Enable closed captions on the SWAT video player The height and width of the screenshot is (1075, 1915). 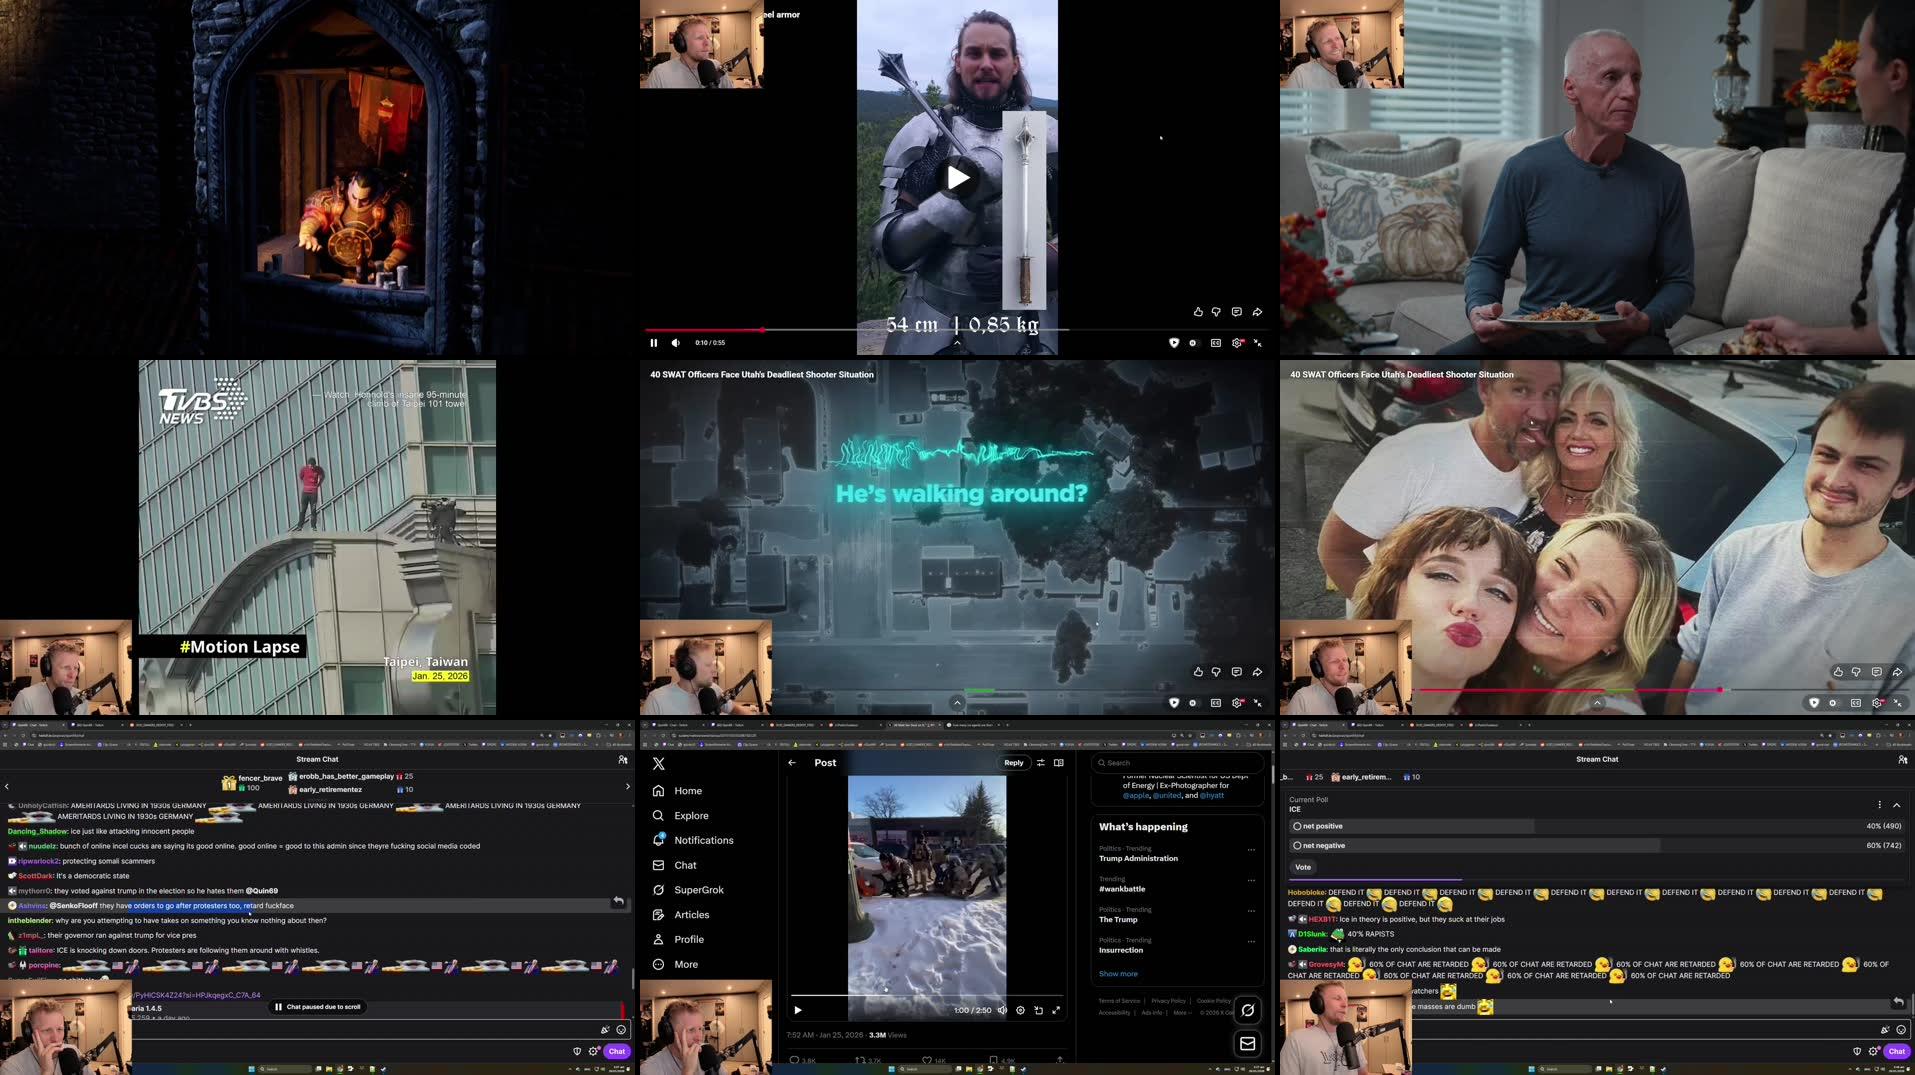tap(1215, 703)
